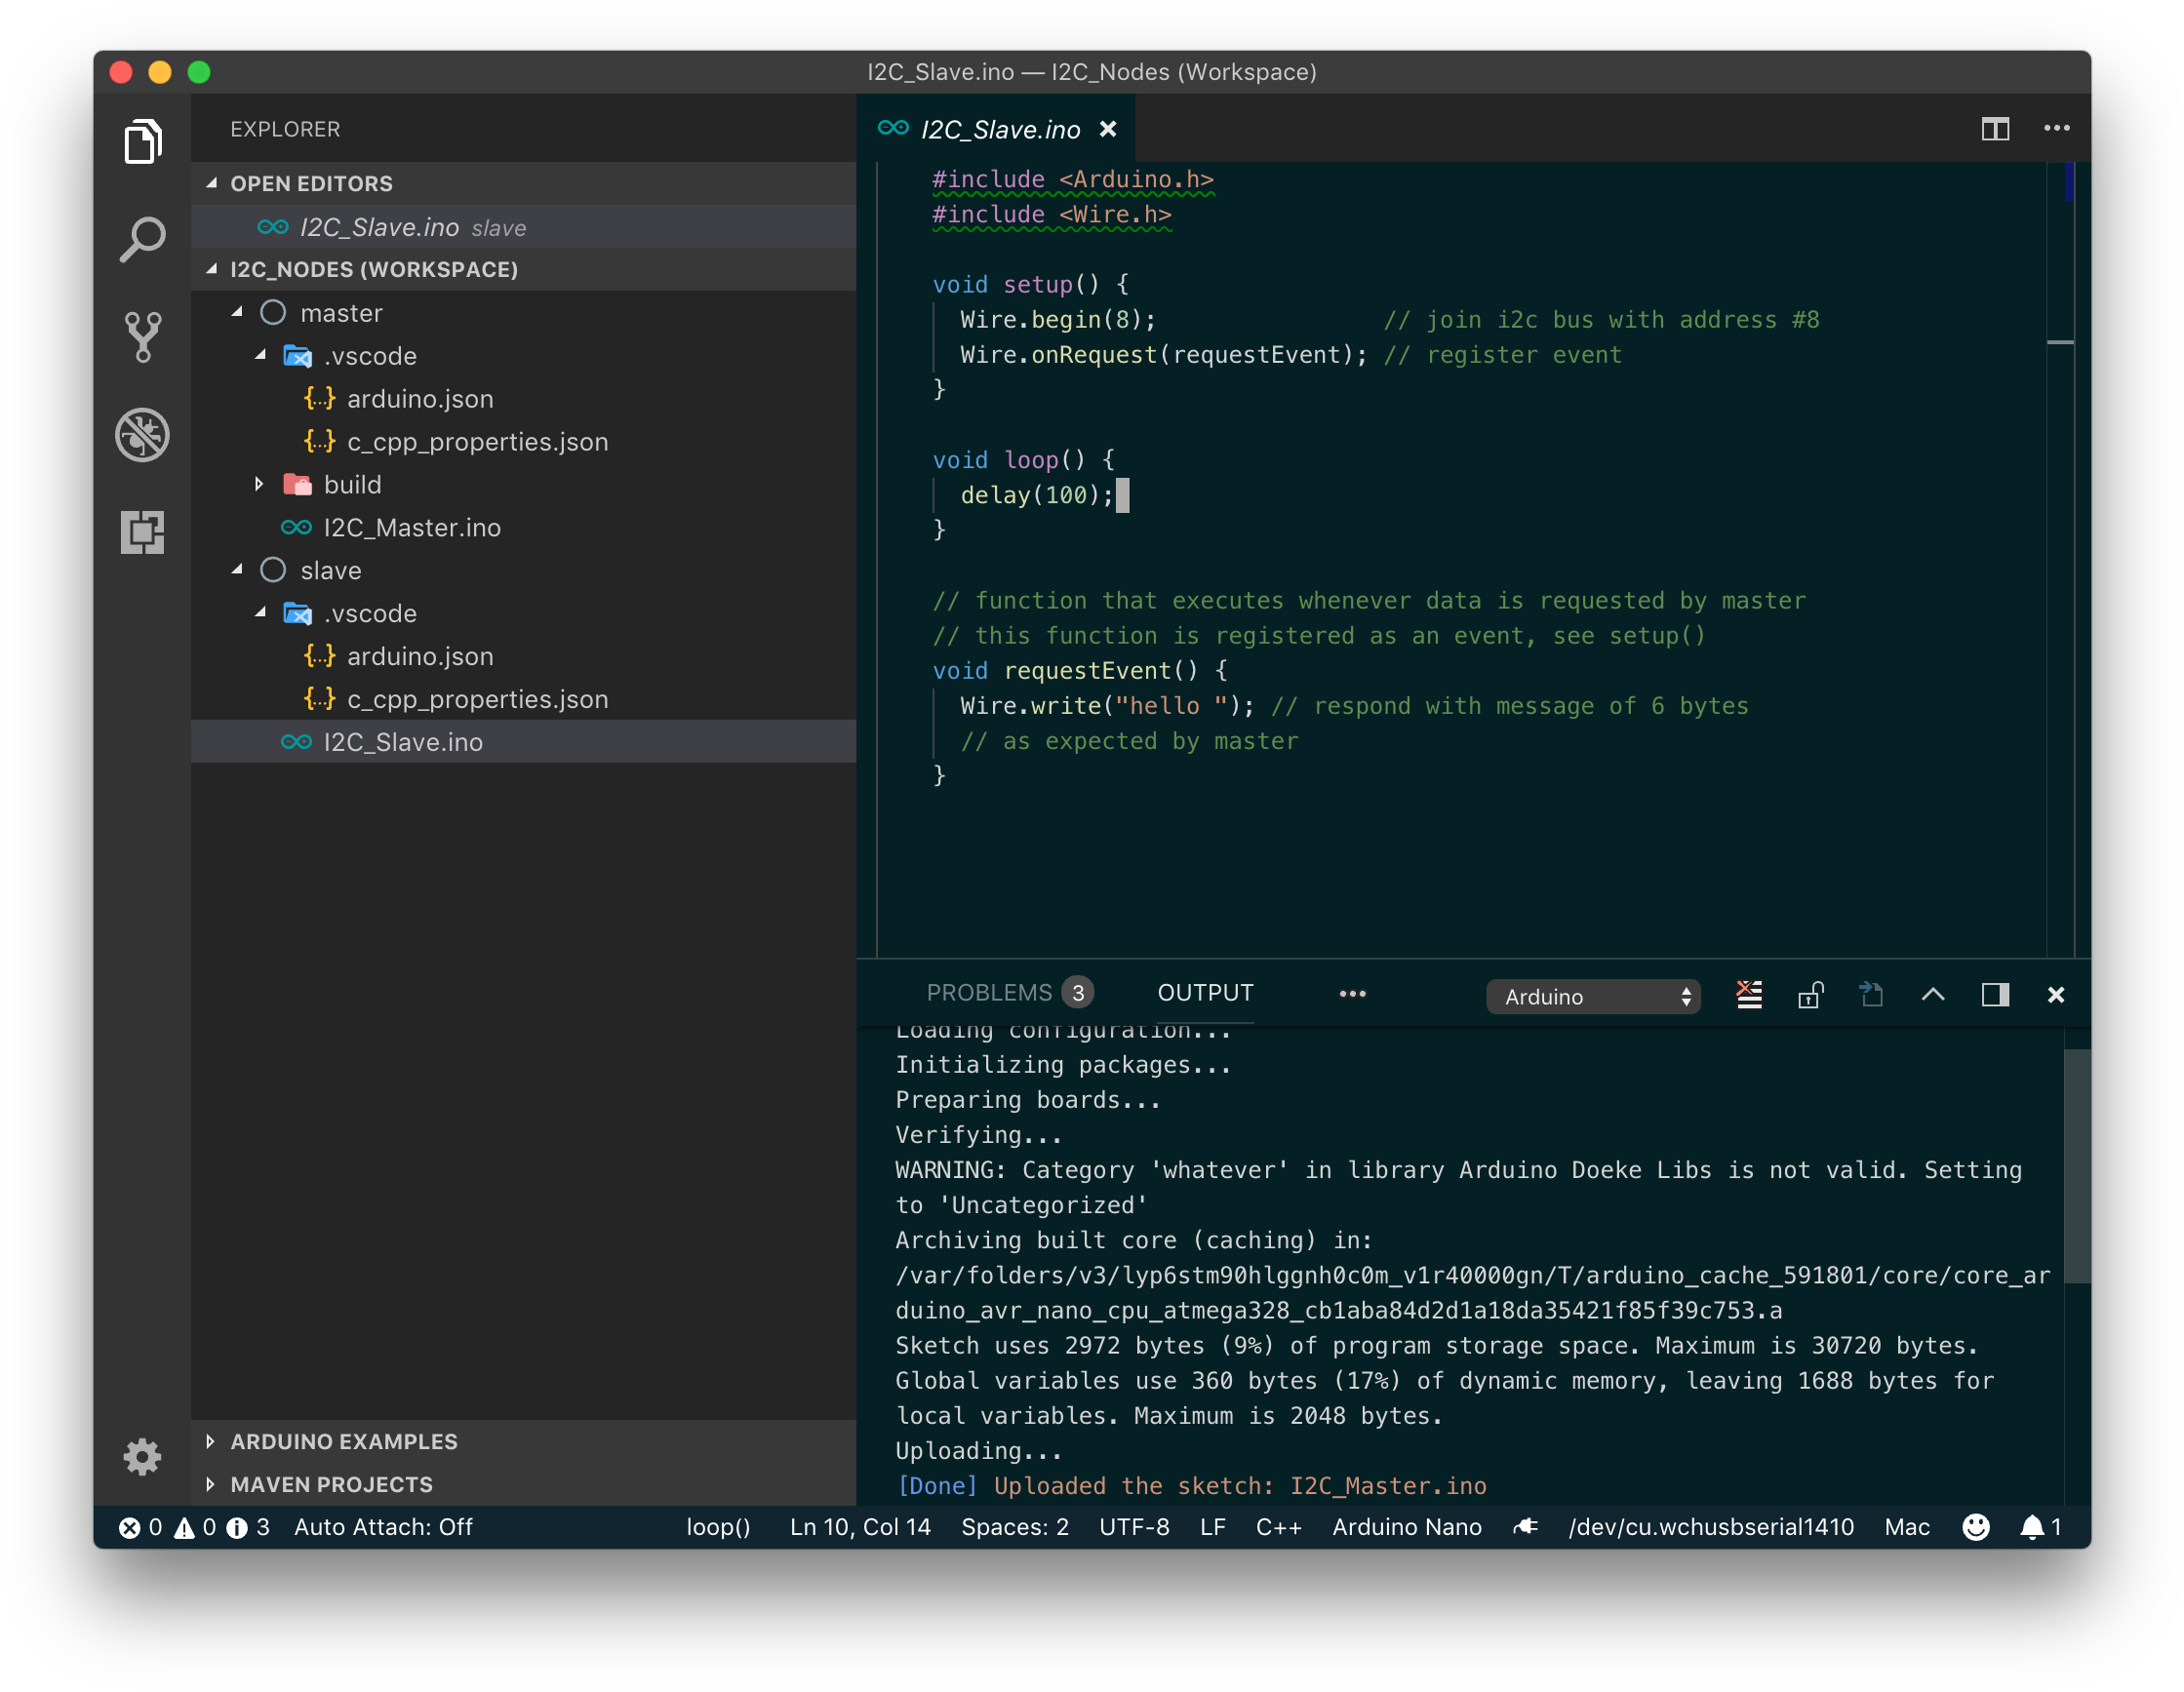The width and height of the screenshot is (2184, 1692).
Task: Switch to the Problems tab
Action: (x=989, y=992)
